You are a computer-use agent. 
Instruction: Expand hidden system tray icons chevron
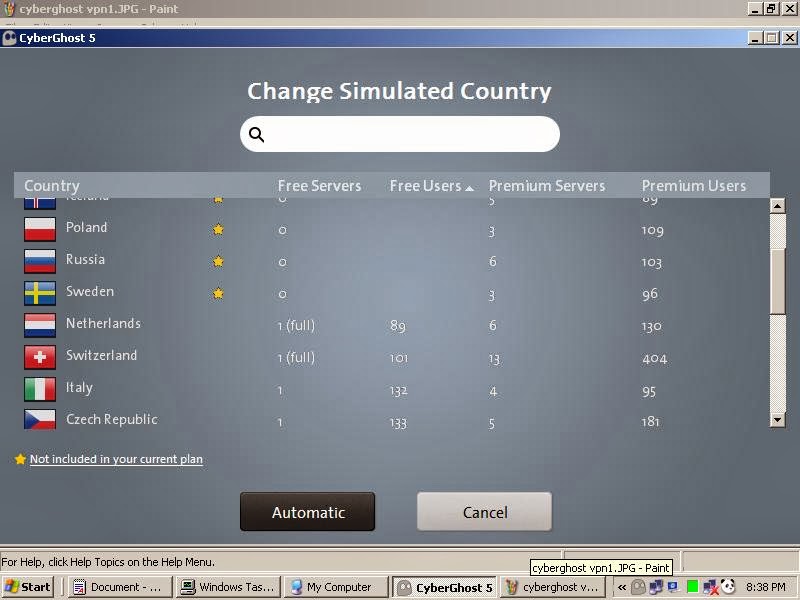click(622, 587)
